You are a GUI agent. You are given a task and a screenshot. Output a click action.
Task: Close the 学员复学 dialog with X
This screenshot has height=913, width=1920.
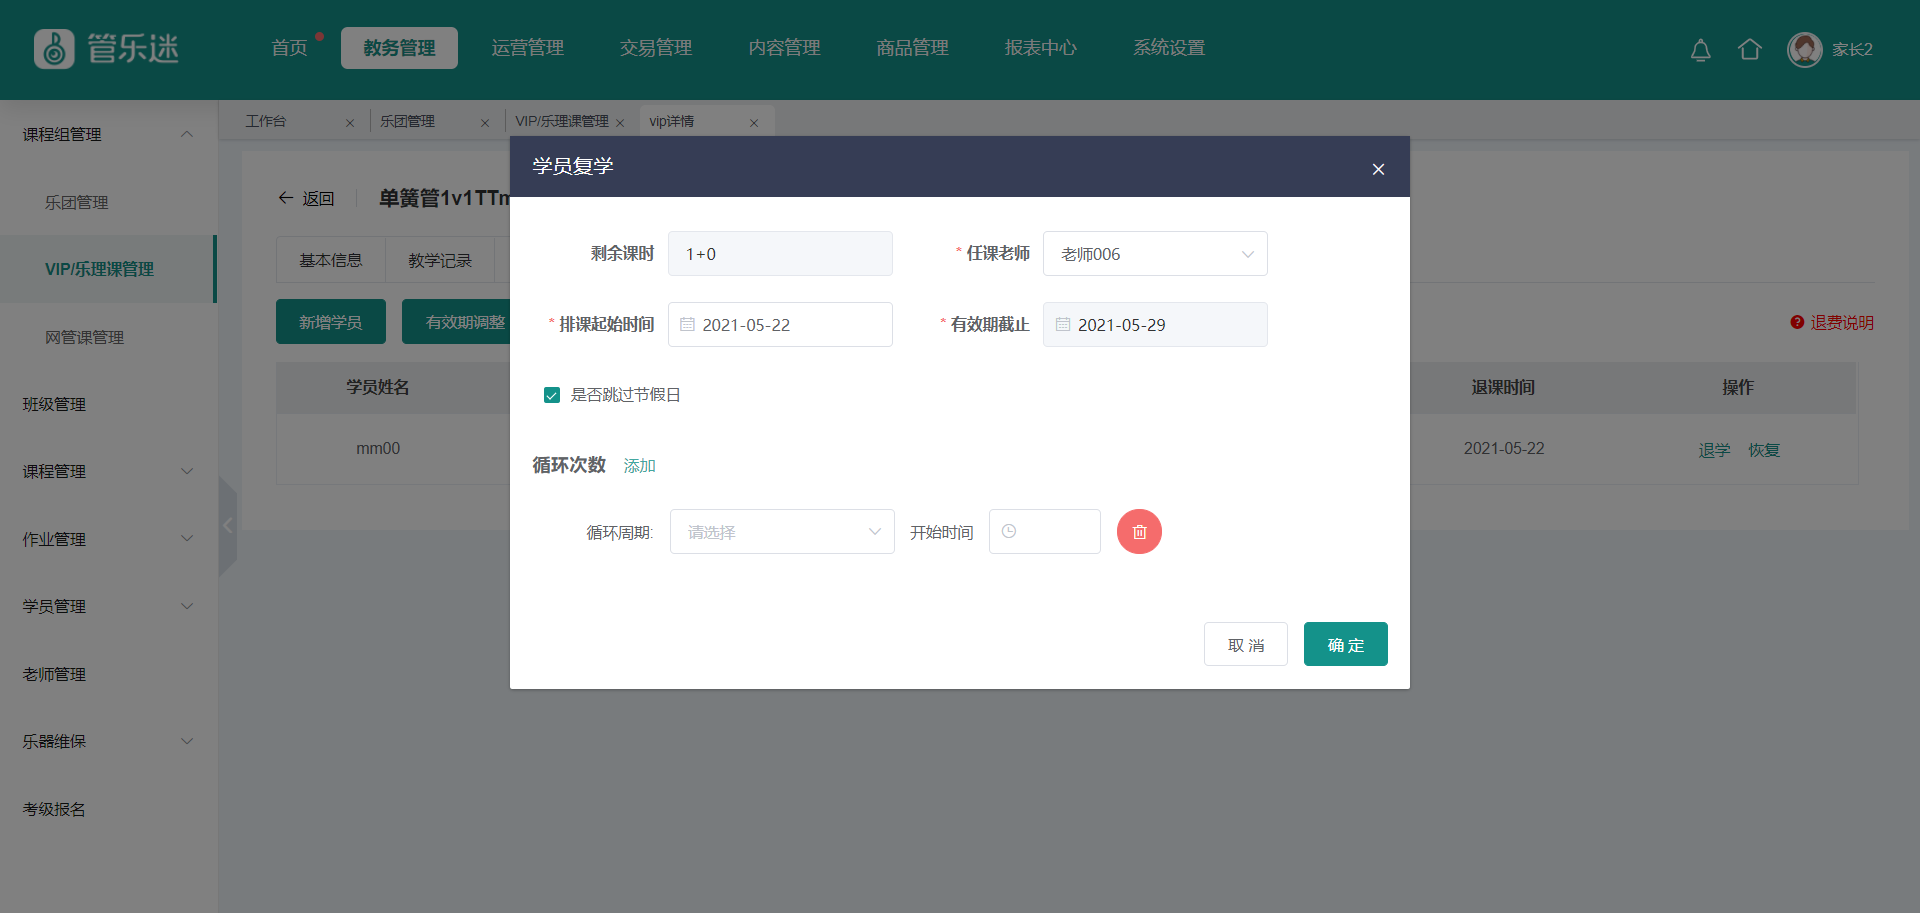(x=1378, y=169)
